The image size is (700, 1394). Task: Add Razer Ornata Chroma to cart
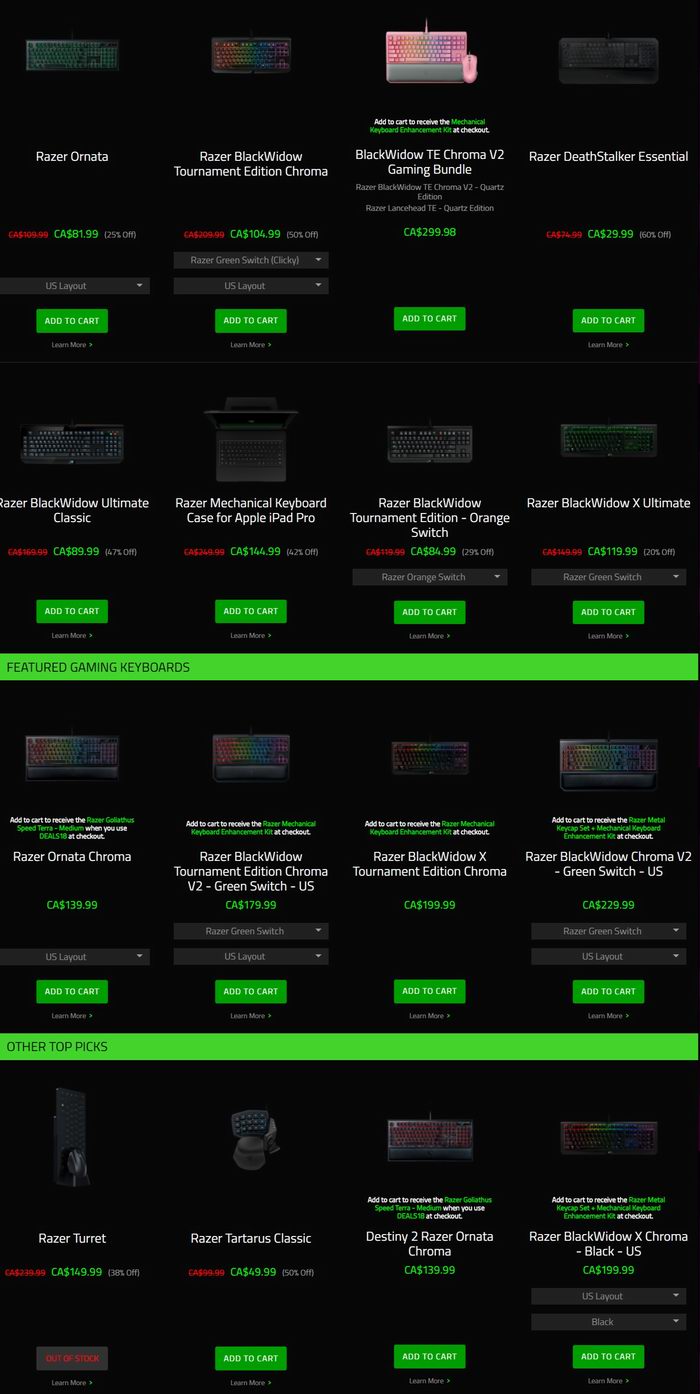click(72, 992)
